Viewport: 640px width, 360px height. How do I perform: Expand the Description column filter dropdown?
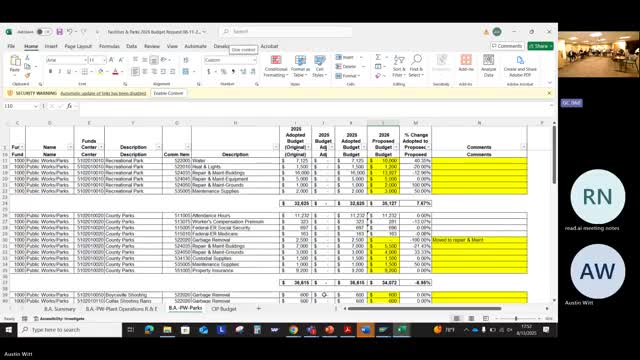158,147
